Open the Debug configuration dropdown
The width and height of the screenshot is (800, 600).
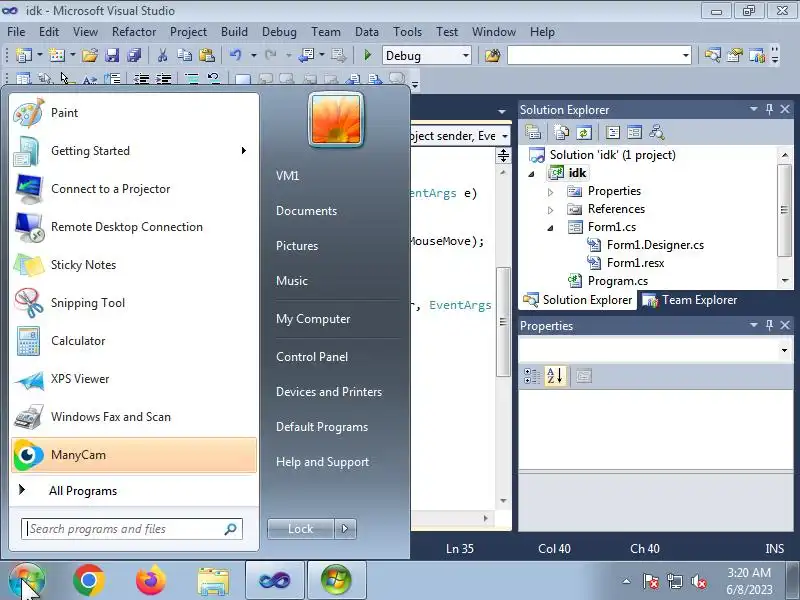[x=465, y=56]
